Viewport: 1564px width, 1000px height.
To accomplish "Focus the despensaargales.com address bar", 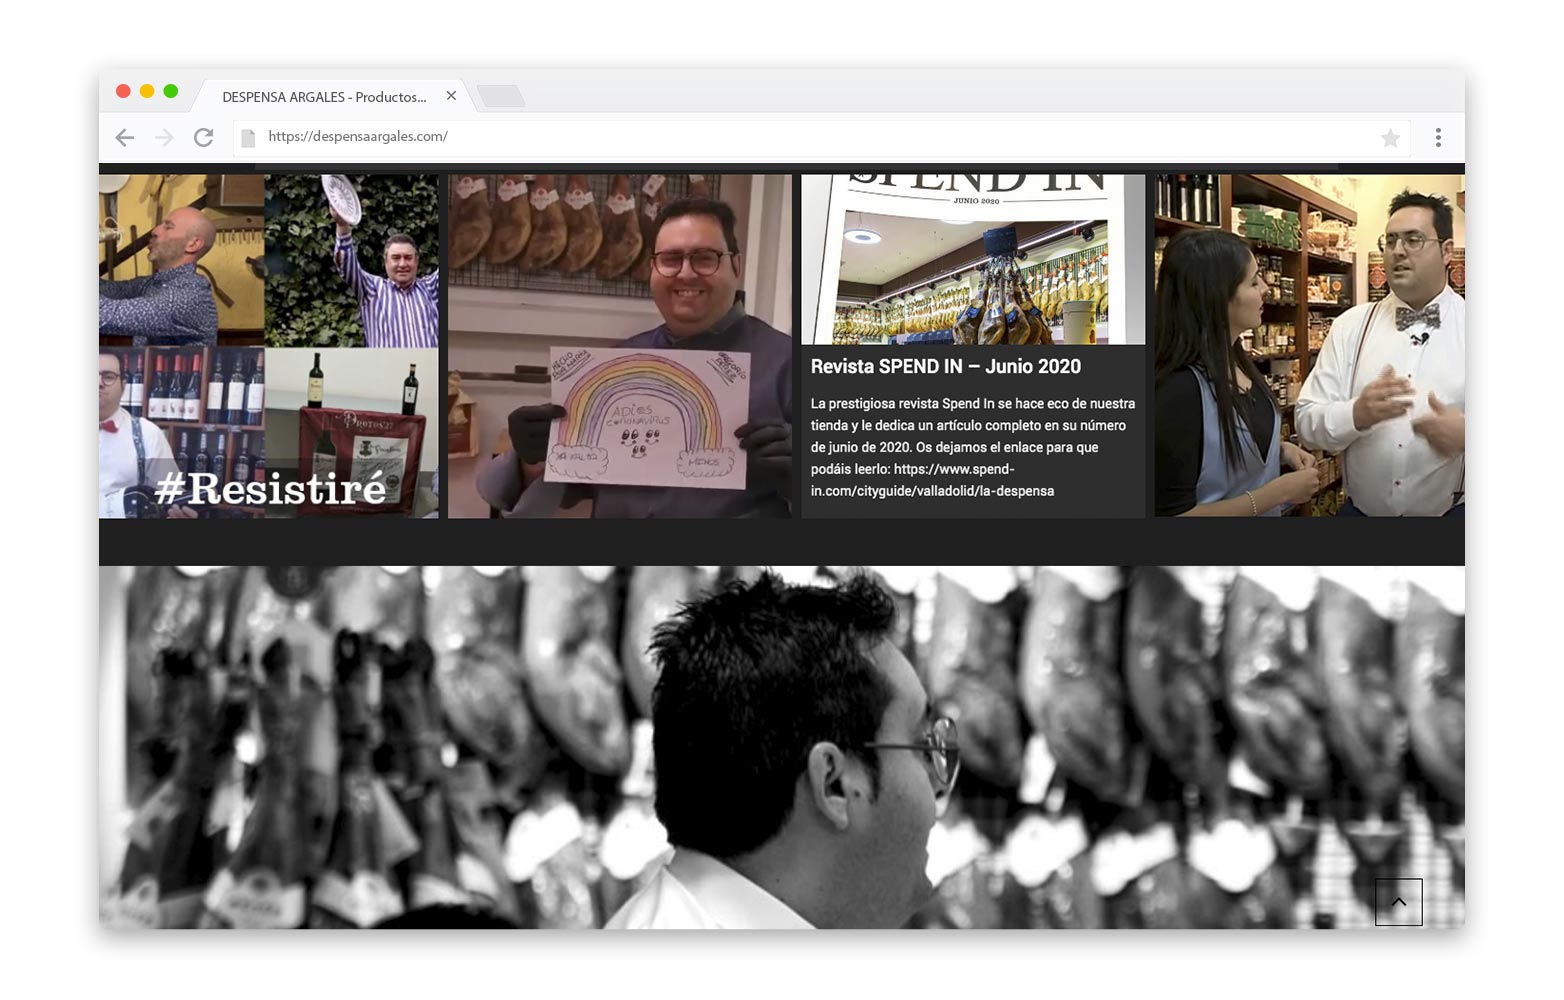I will (800, 137).
